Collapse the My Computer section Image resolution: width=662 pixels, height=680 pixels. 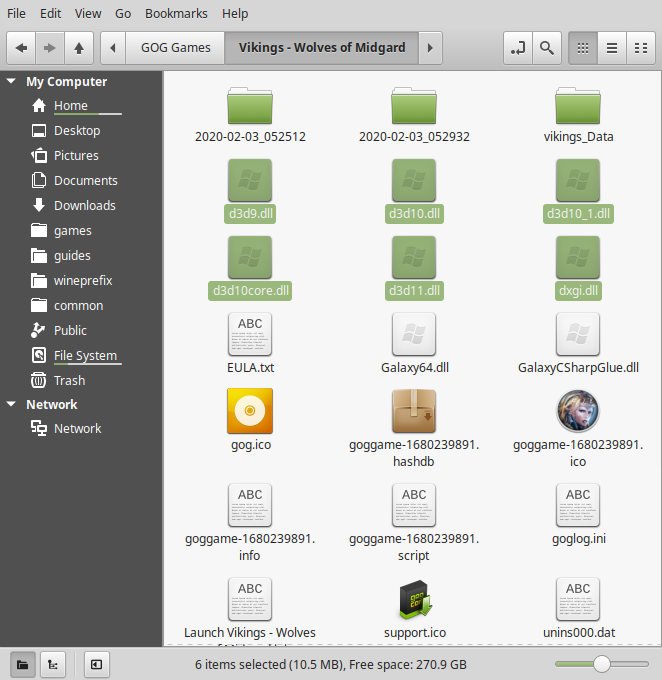(x=11, y=81)
